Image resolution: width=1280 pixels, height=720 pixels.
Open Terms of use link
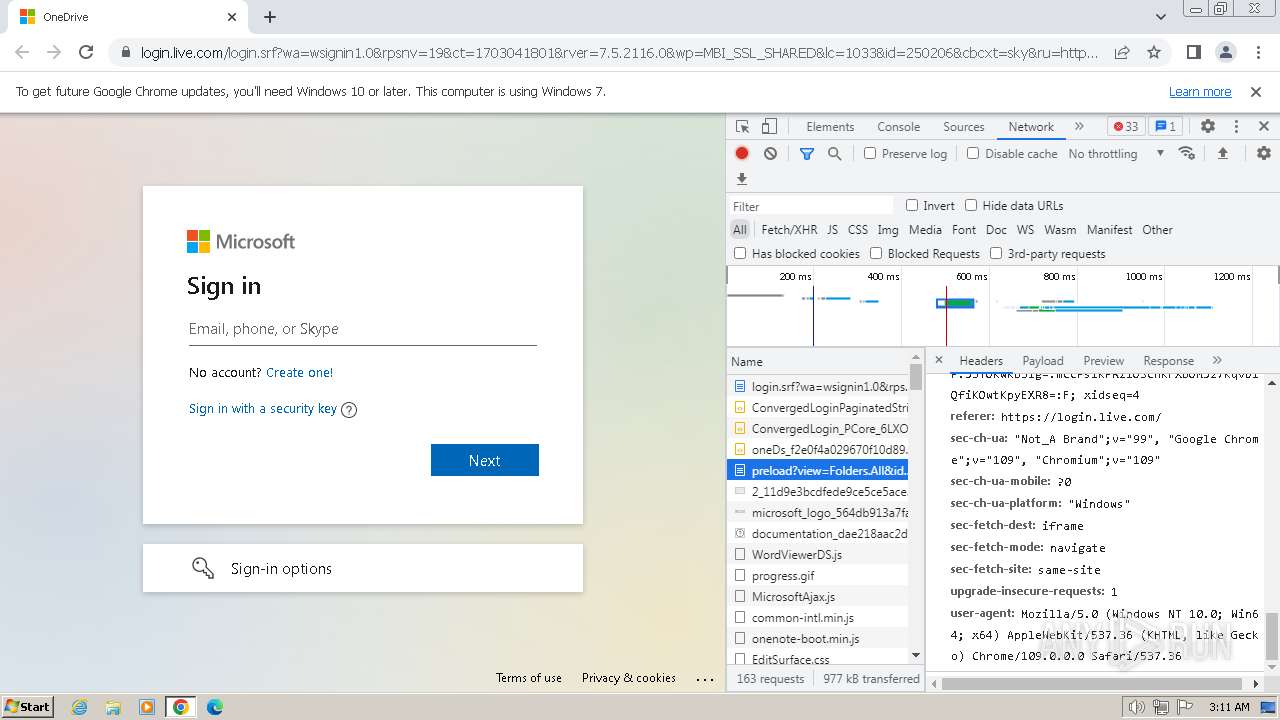coord(529,678)
